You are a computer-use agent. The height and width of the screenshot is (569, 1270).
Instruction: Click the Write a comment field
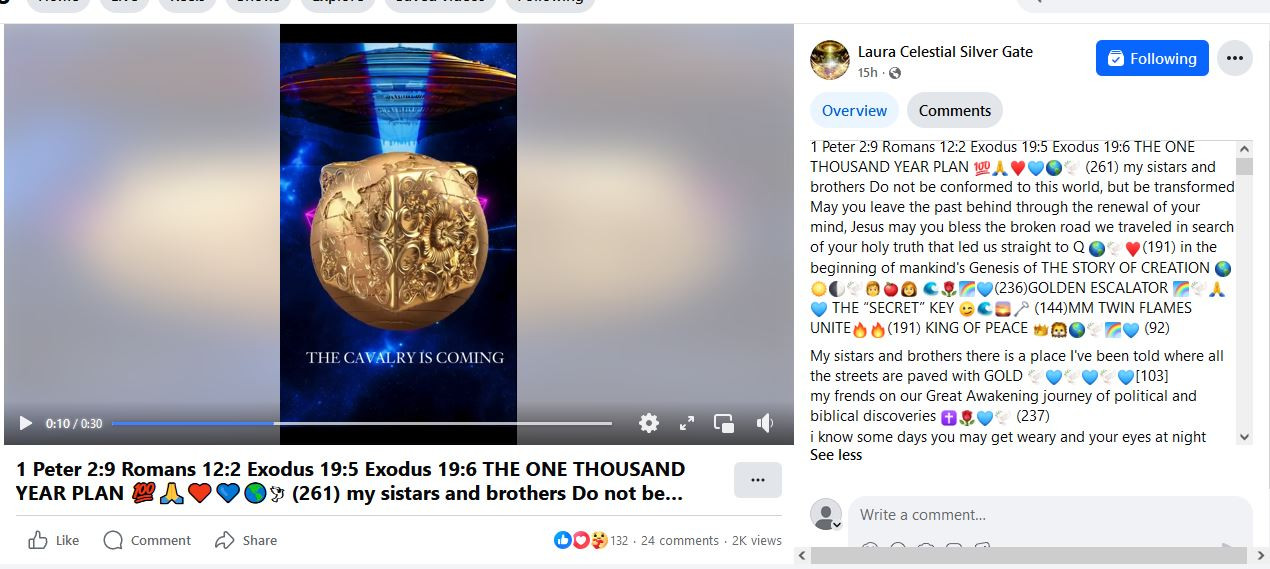[x=1050, y=515]
